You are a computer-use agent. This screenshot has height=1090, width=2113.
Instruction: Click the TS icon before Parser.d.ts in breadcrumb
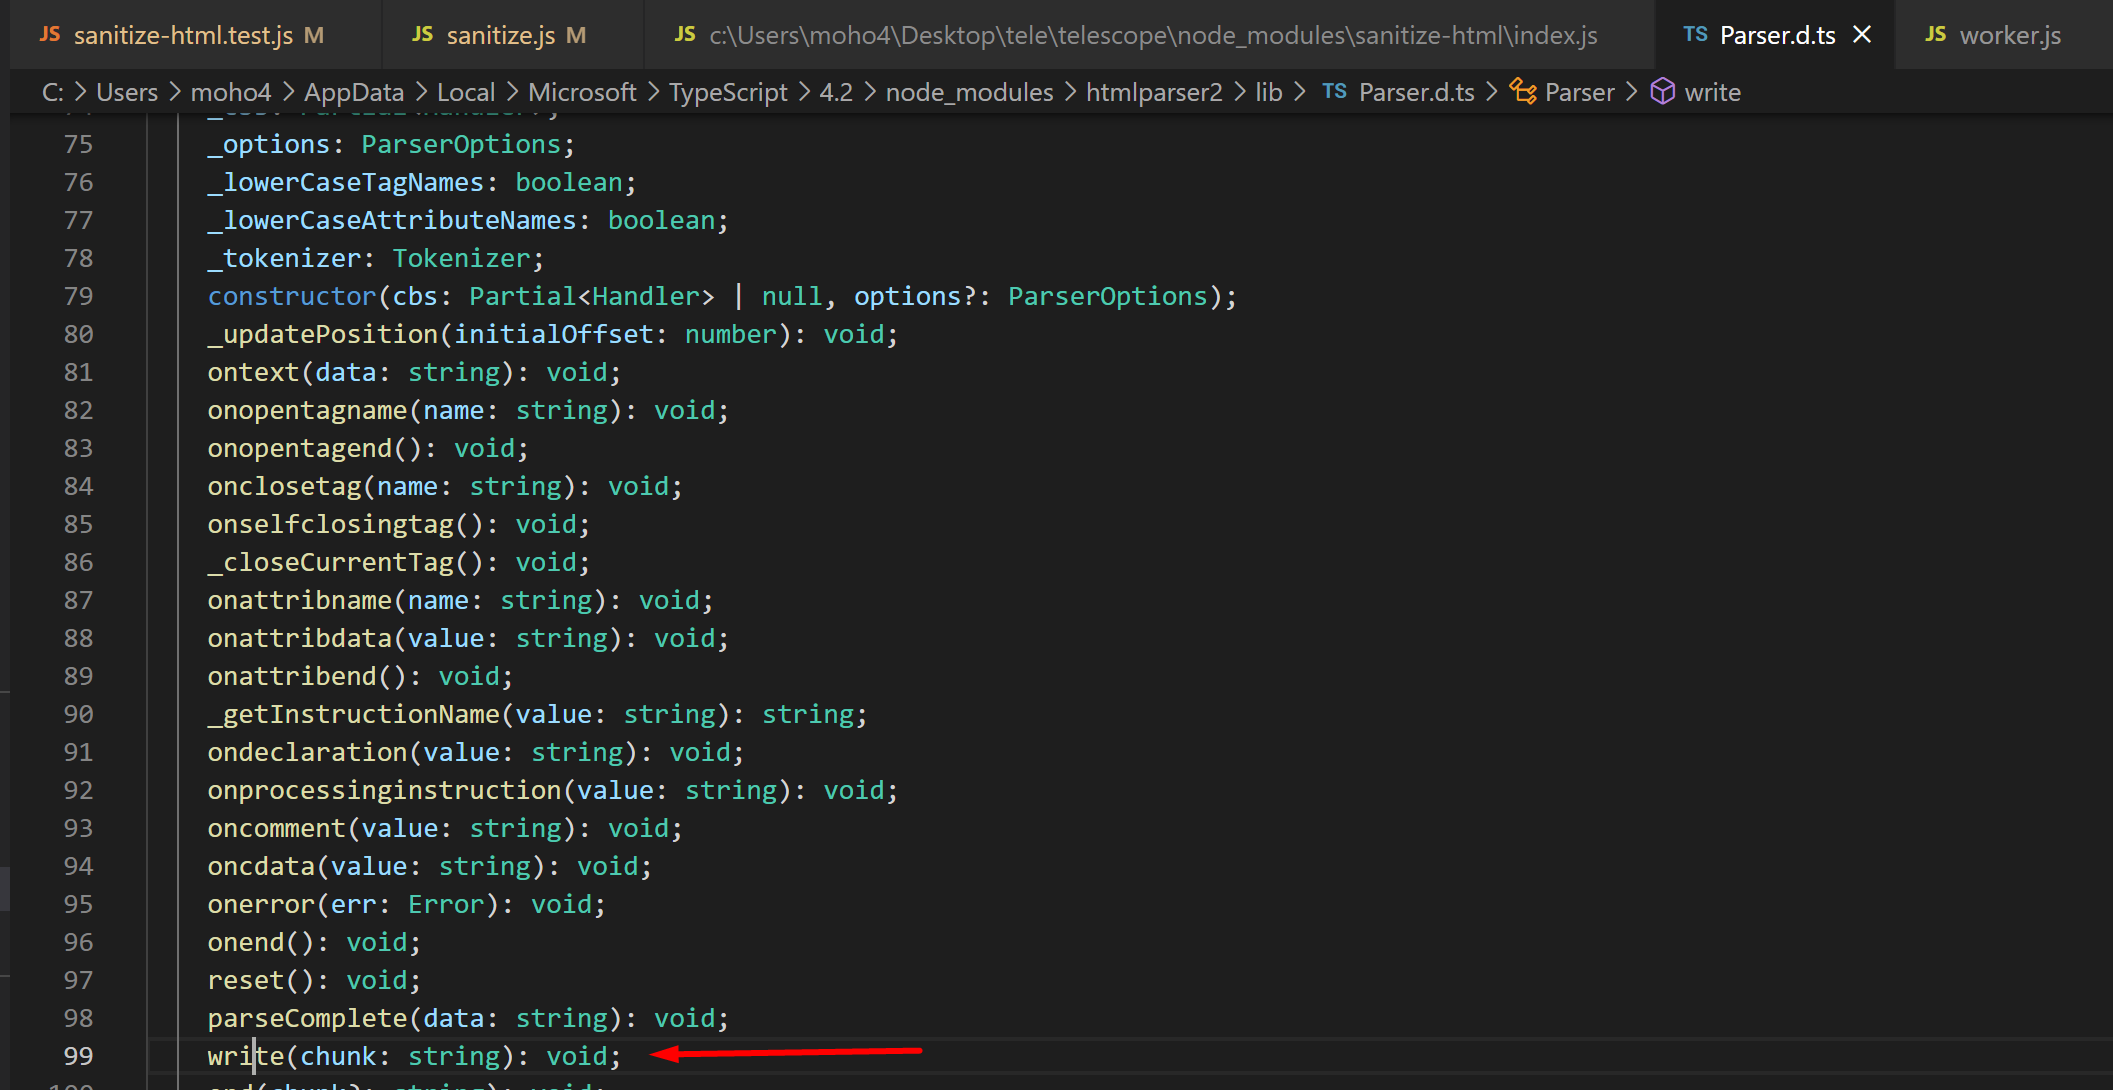click(x=1334, y=91)
